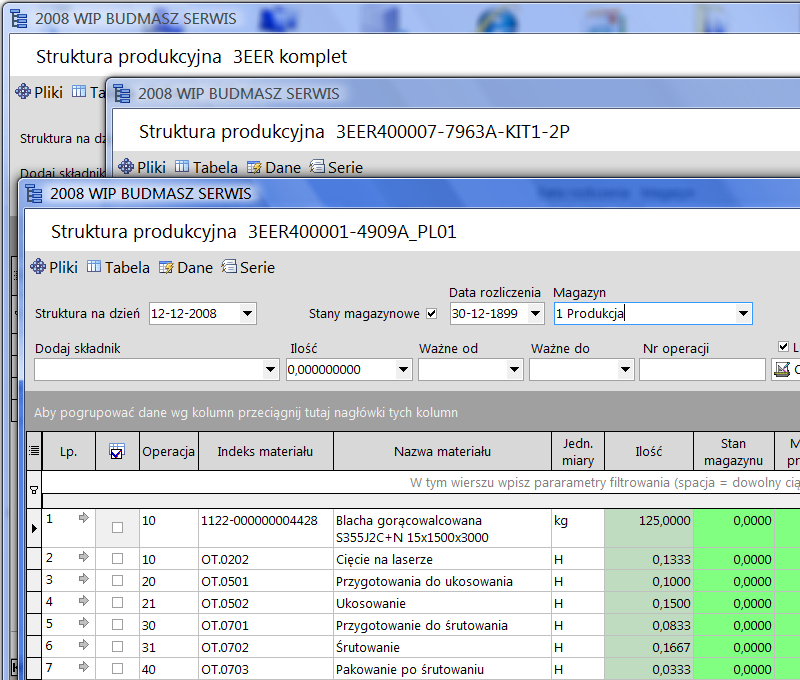Open Serie menu in the 4909A_PL01 window
This screenshot has width=800, height=680.
(x=248, y=267)
